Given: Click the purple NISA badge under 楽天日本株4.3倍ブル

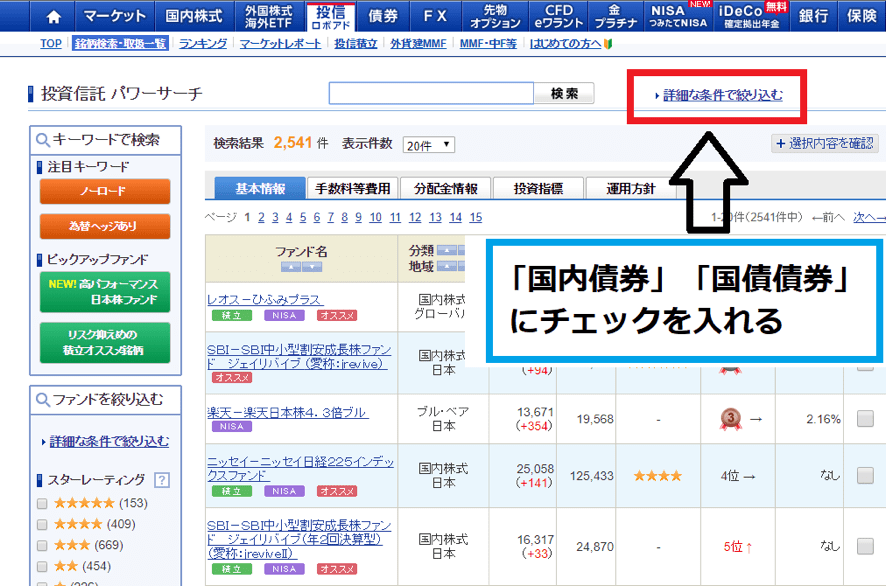Looking at the screenshot, I should (231, 427).
